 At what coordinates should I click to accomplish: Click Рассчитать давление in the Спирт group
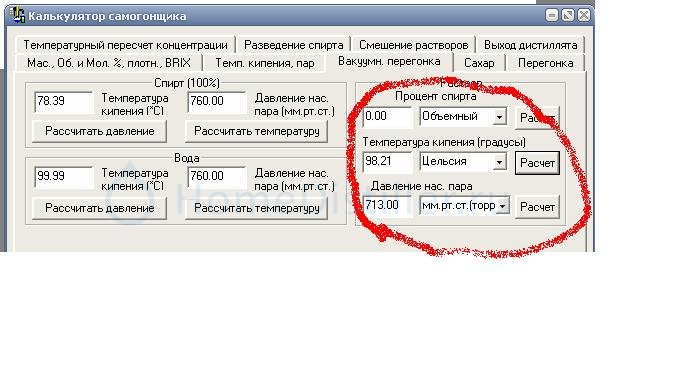tap(100, 131)
